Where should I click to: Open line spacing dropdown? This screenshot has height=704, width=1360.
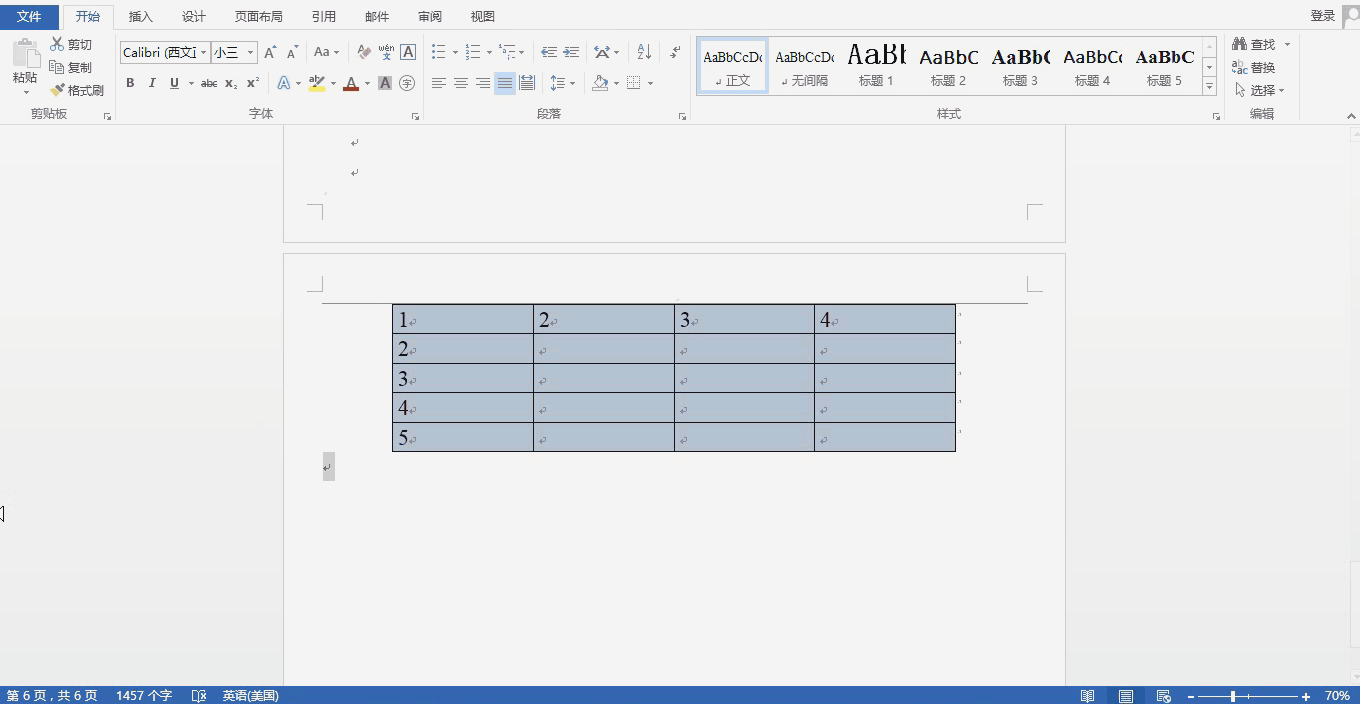coord(562,83)
